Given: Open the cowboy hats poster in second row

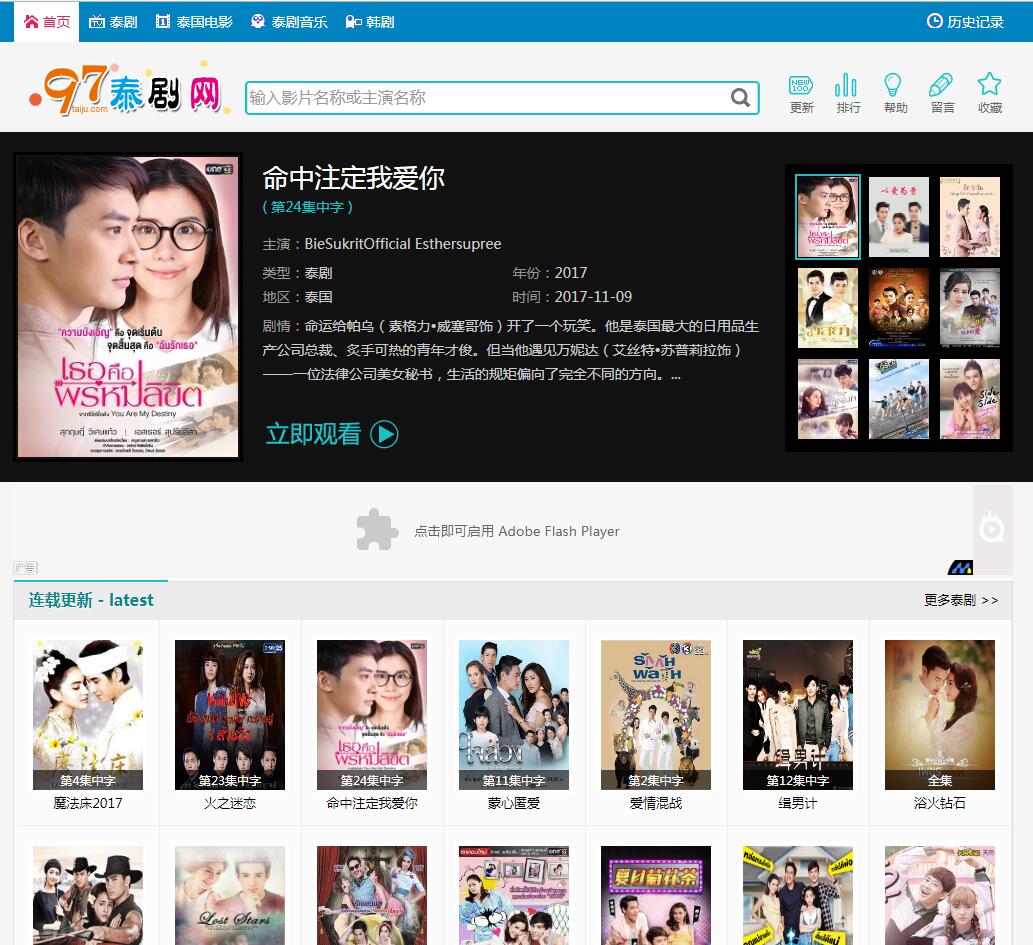Looking at the screenshot, I should 88,896.
